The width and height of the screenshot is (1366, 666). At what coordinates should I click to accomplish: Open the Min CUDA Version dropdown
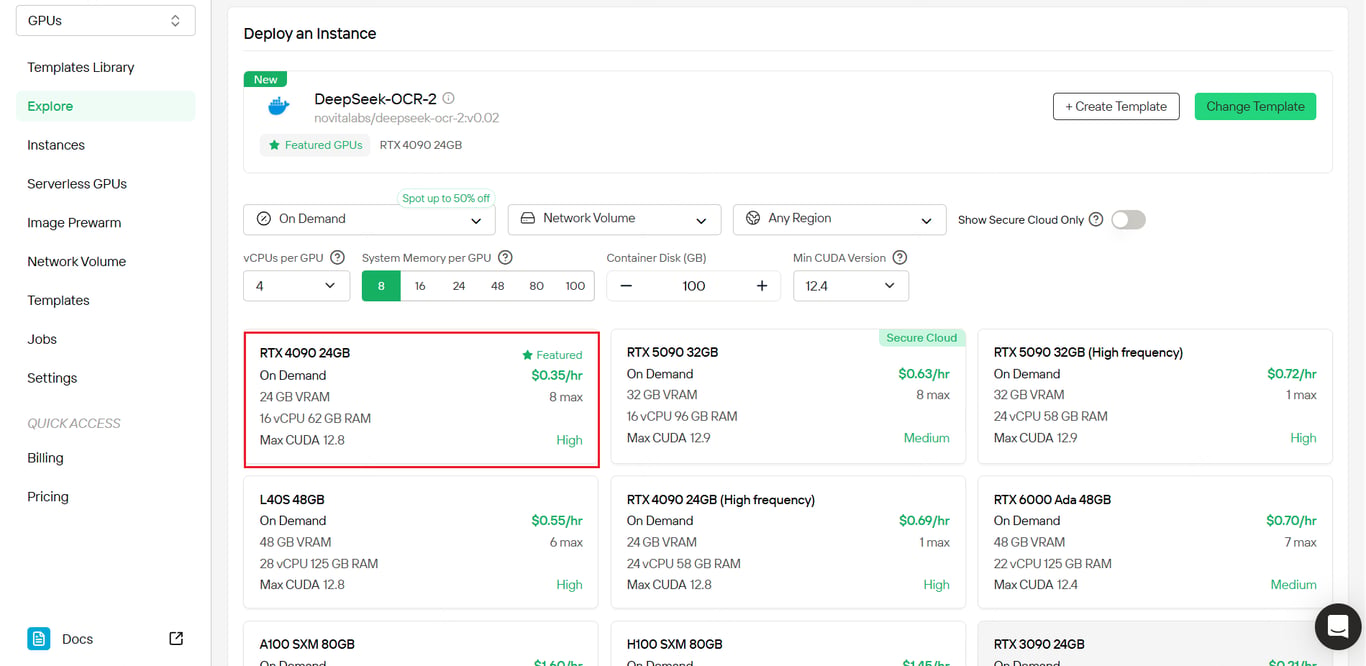pos(851,286)
